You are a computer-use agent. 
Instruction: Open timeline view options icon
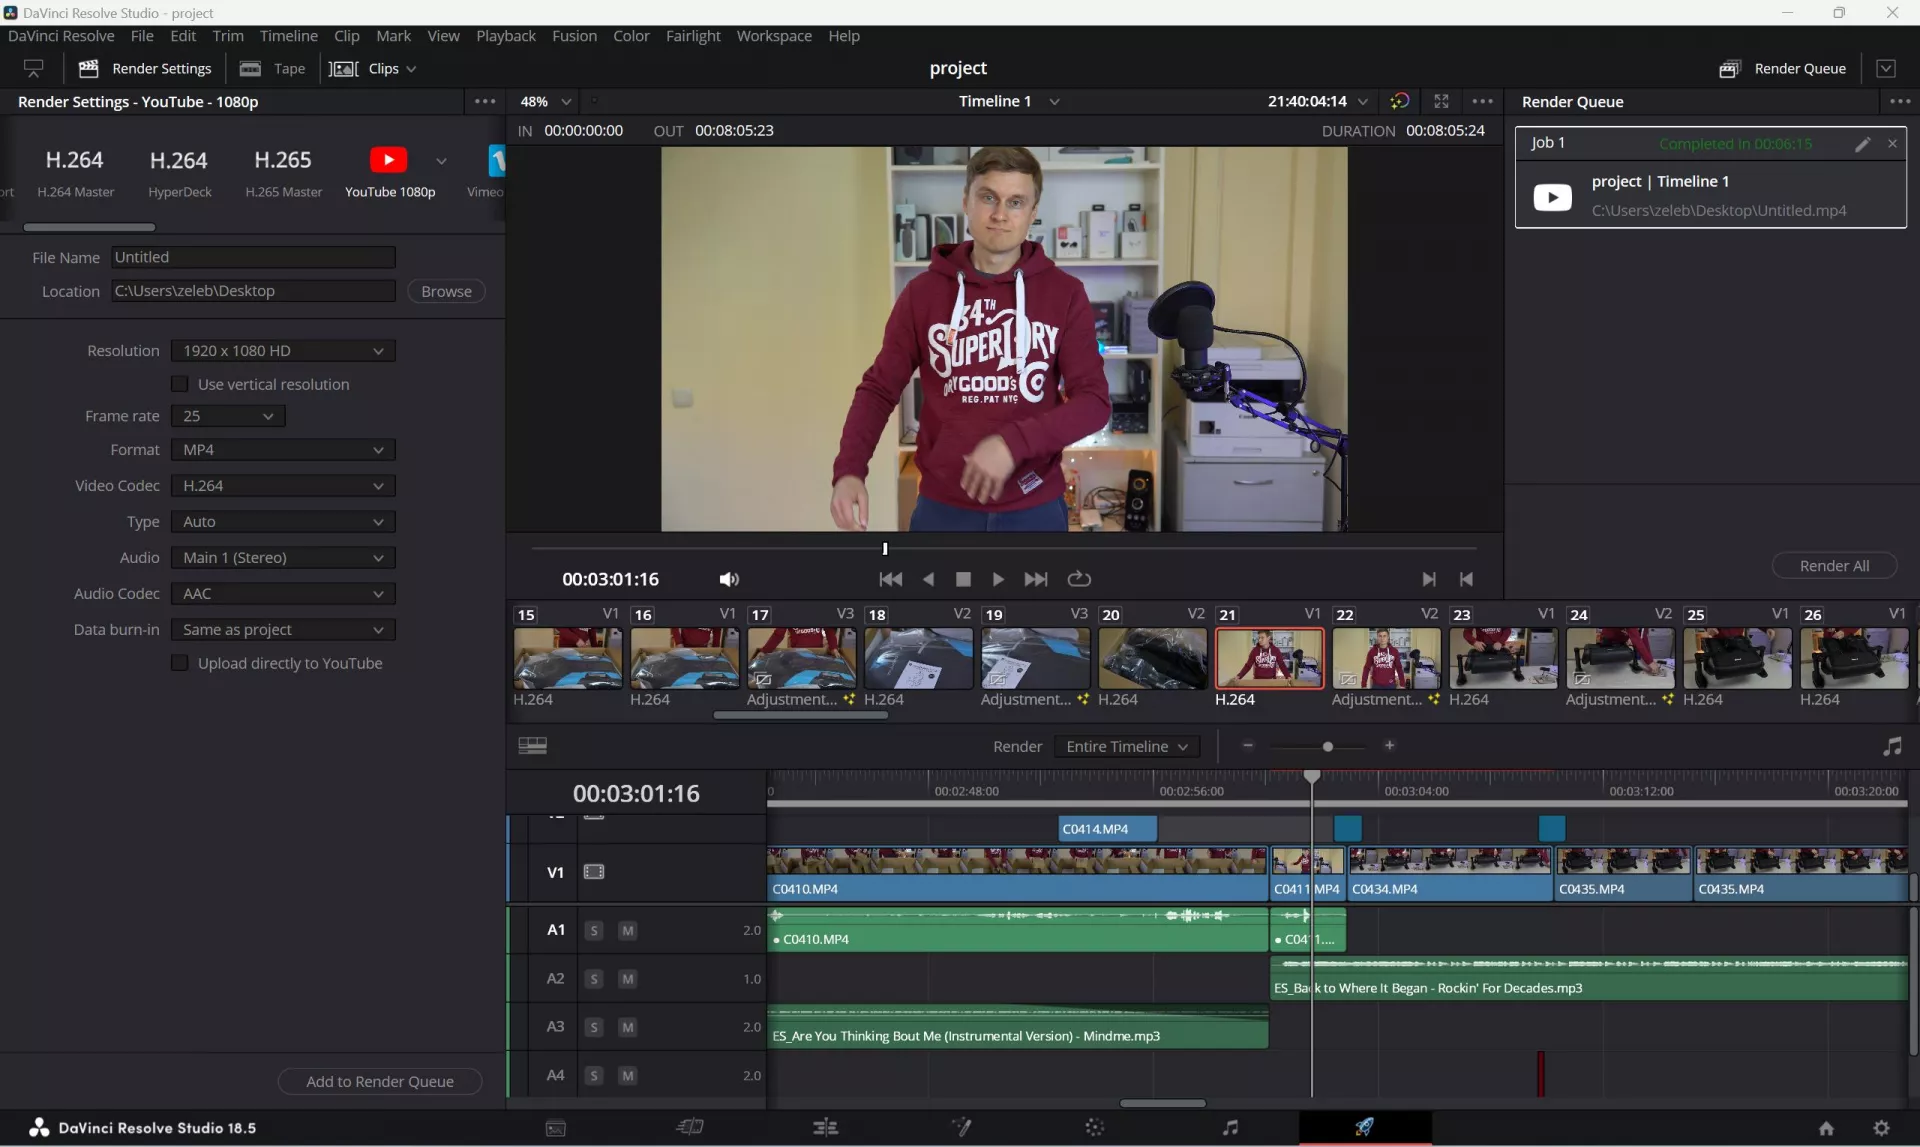point(532,746)
